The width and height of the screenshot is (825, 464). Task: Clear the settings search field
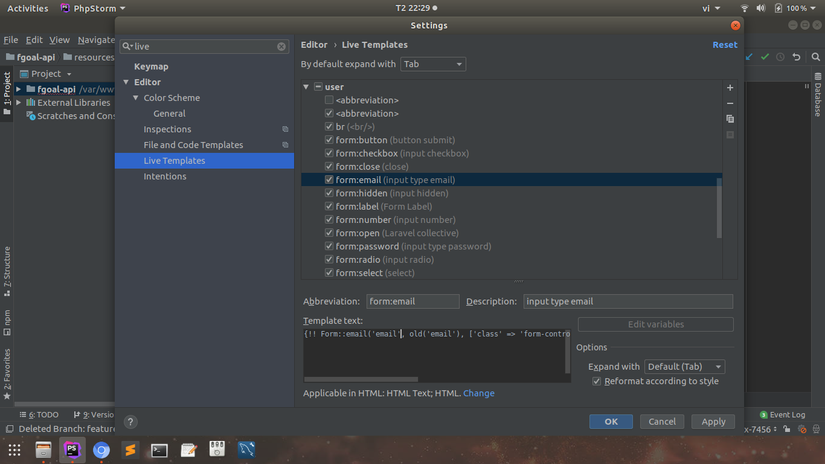[281, 46]
